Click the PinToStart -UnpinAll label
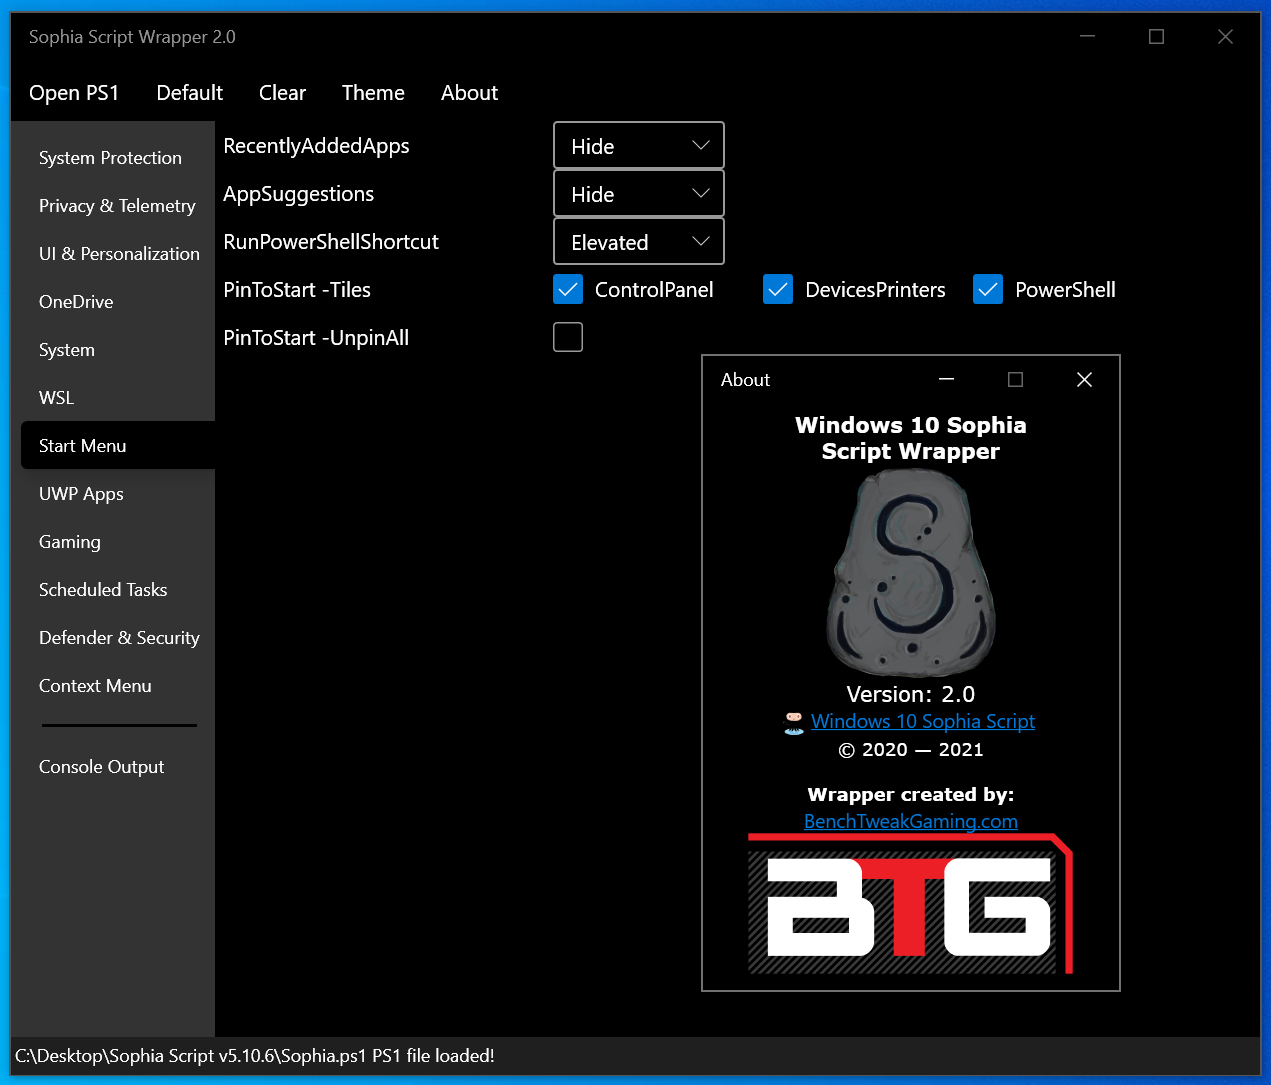1271x1085 pixels. [316, 338]
